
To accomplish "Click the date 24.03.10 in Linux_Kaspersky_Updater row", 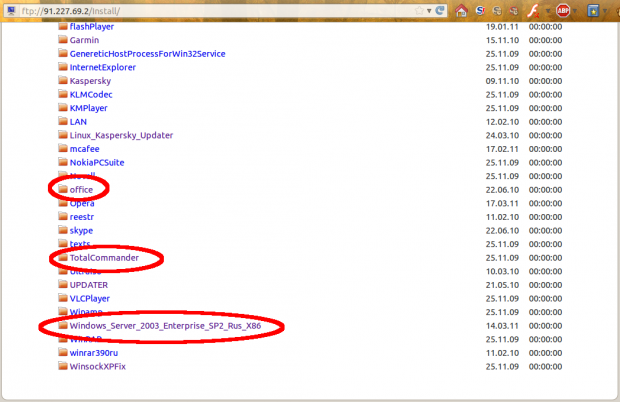I will [x=502, y=136].
